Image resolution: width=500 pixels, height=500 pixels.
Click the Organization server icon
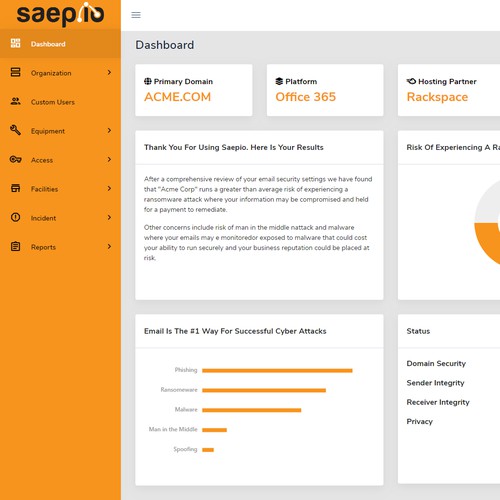(x=15, y=72)
